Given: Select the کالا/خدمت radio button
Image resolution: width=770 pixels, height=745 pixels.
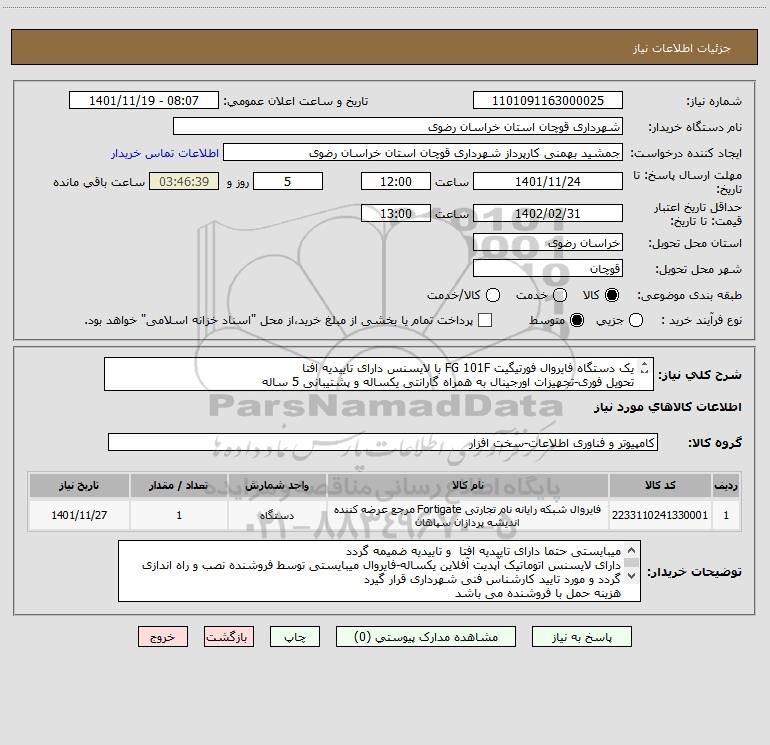Looking at the screenshot, I should tap(493, 295).
